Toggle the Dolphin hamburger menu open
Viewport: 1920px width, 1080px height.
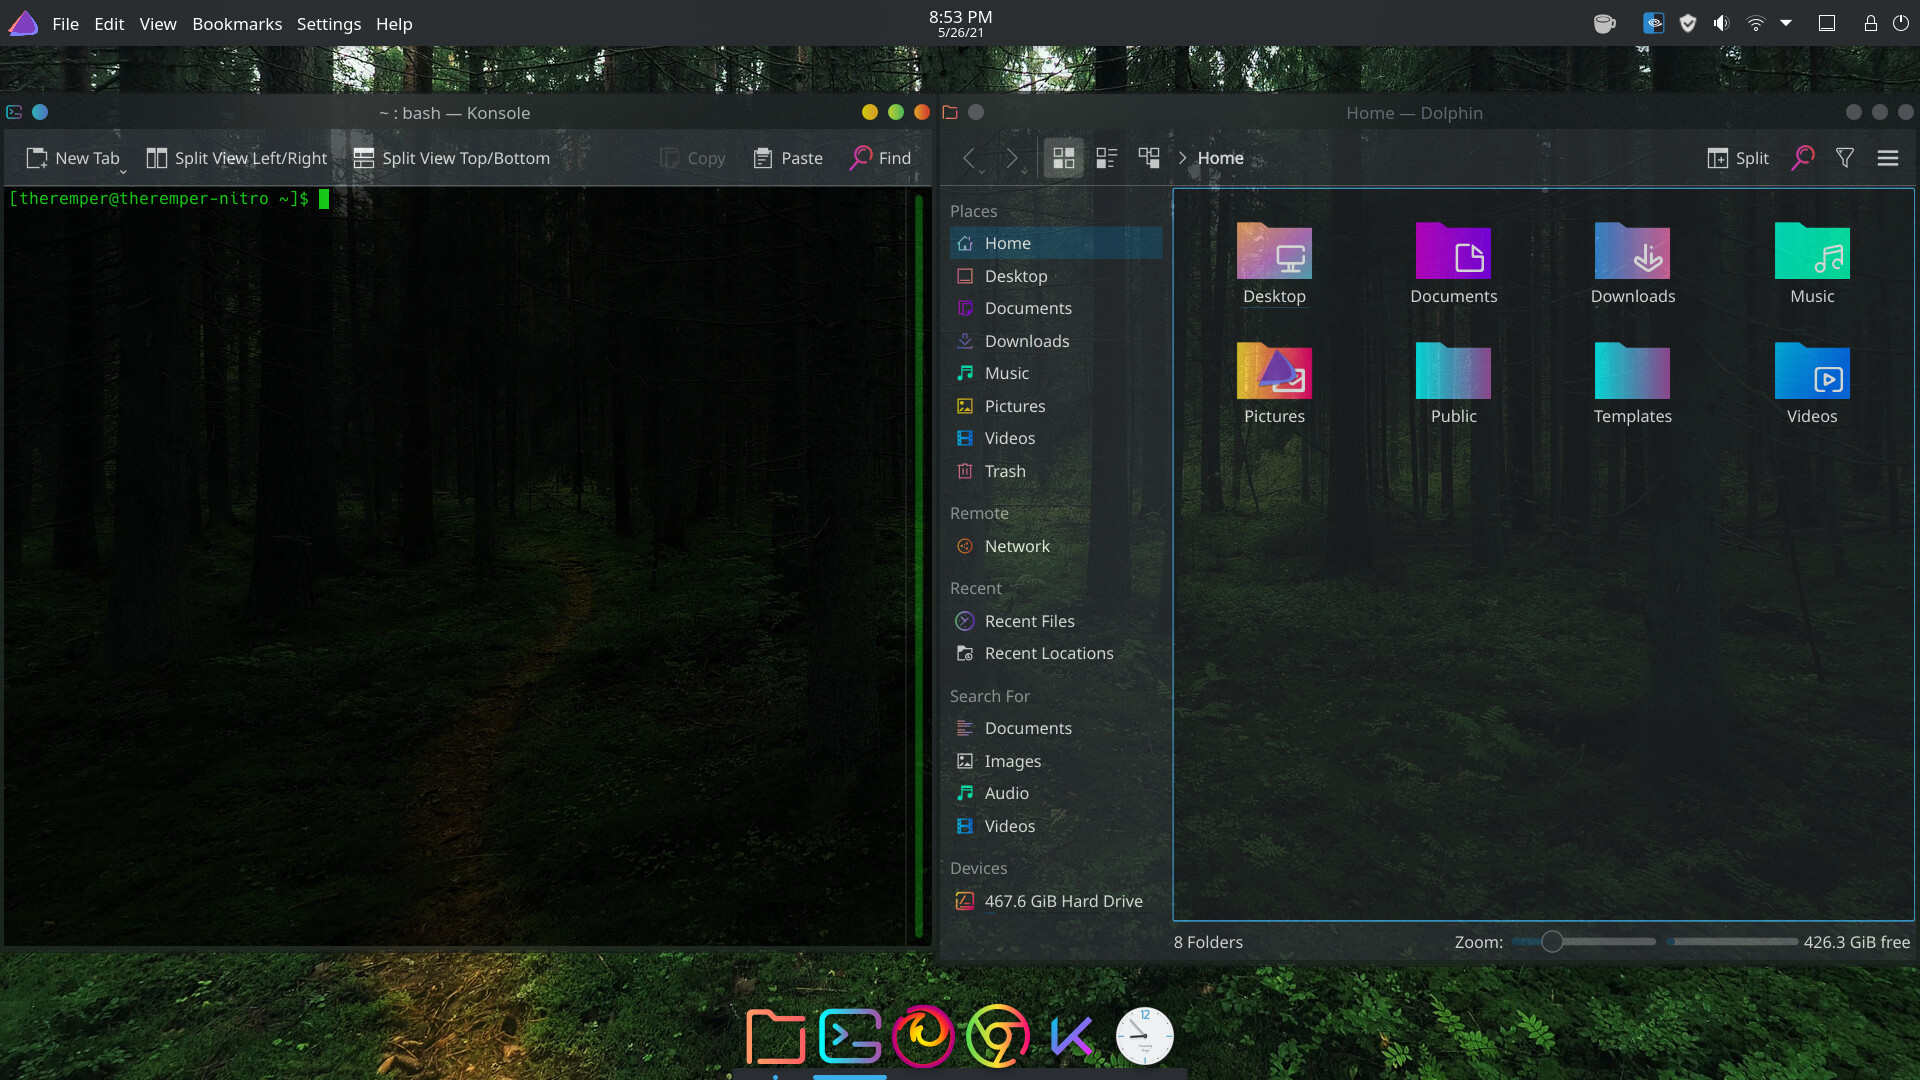point(1887,157)
